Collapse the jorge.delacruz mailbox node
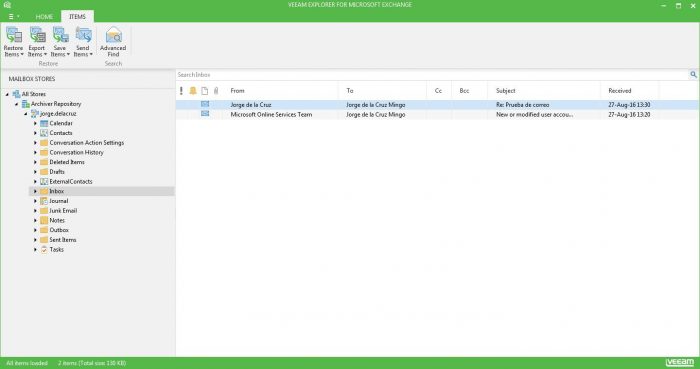Screen dimensions: 700x369 25,114
